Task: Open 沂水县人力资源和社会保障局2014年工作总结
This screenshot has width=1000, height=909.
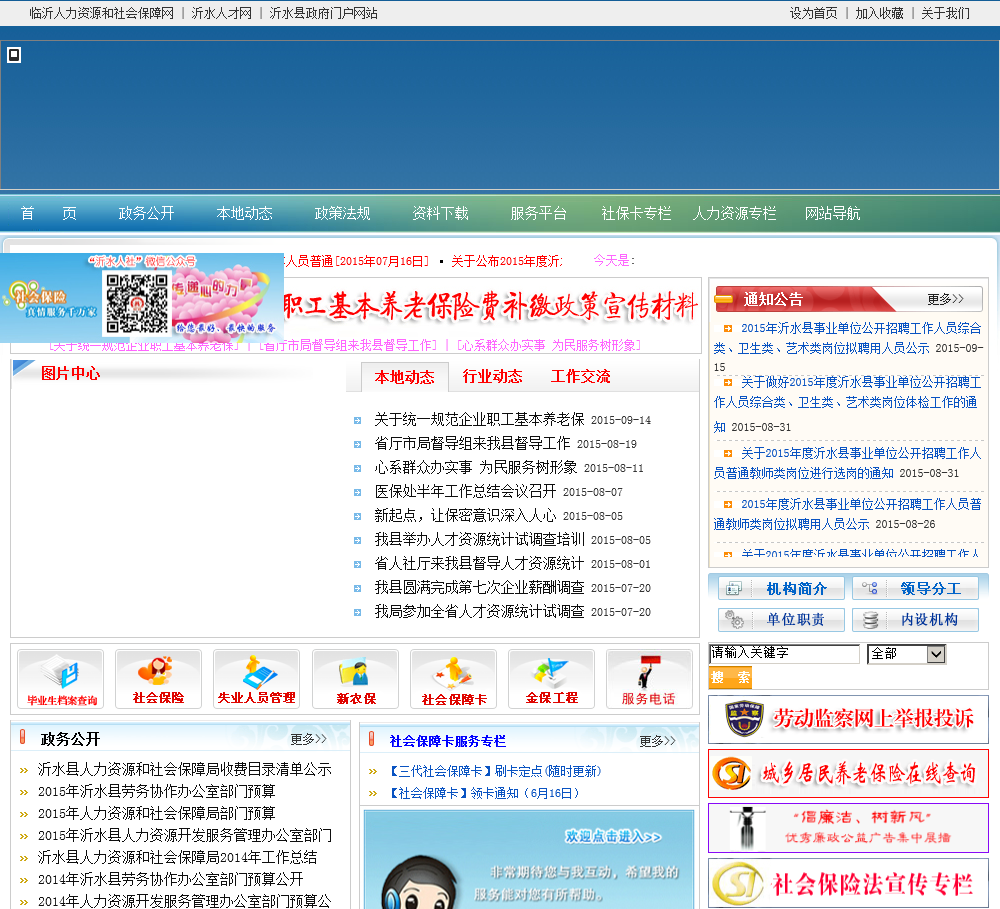Action: (177, 857)
